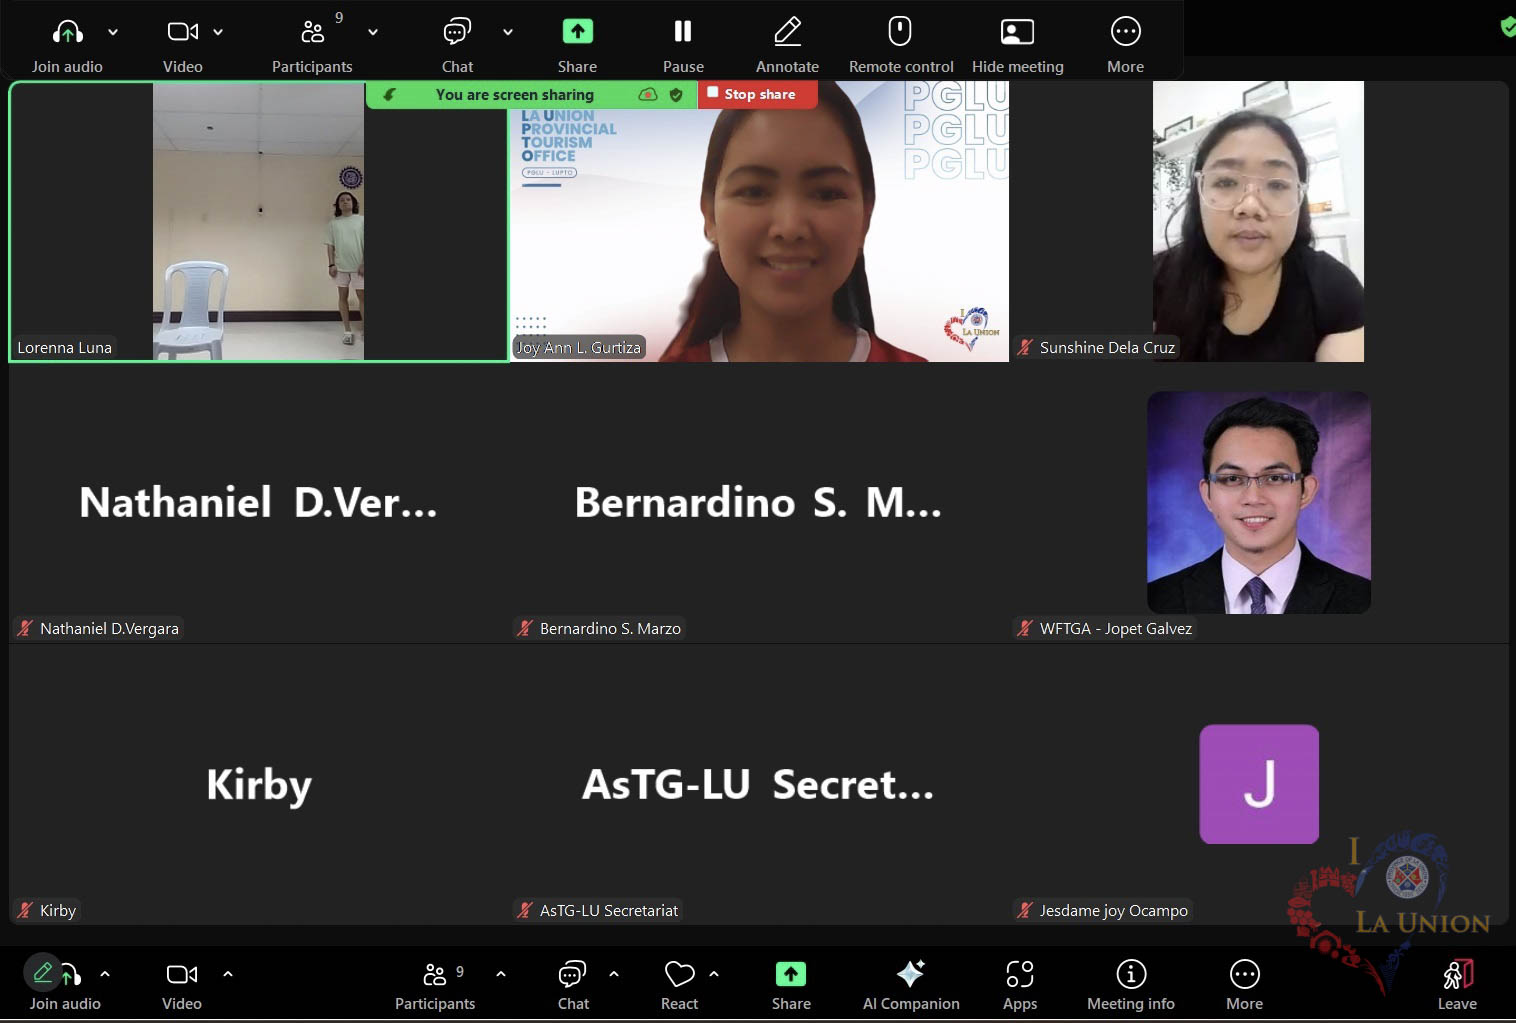Select the Lorenna Luna video tile
Viewport: 1516px width, 1023px height.
point(258,221)
